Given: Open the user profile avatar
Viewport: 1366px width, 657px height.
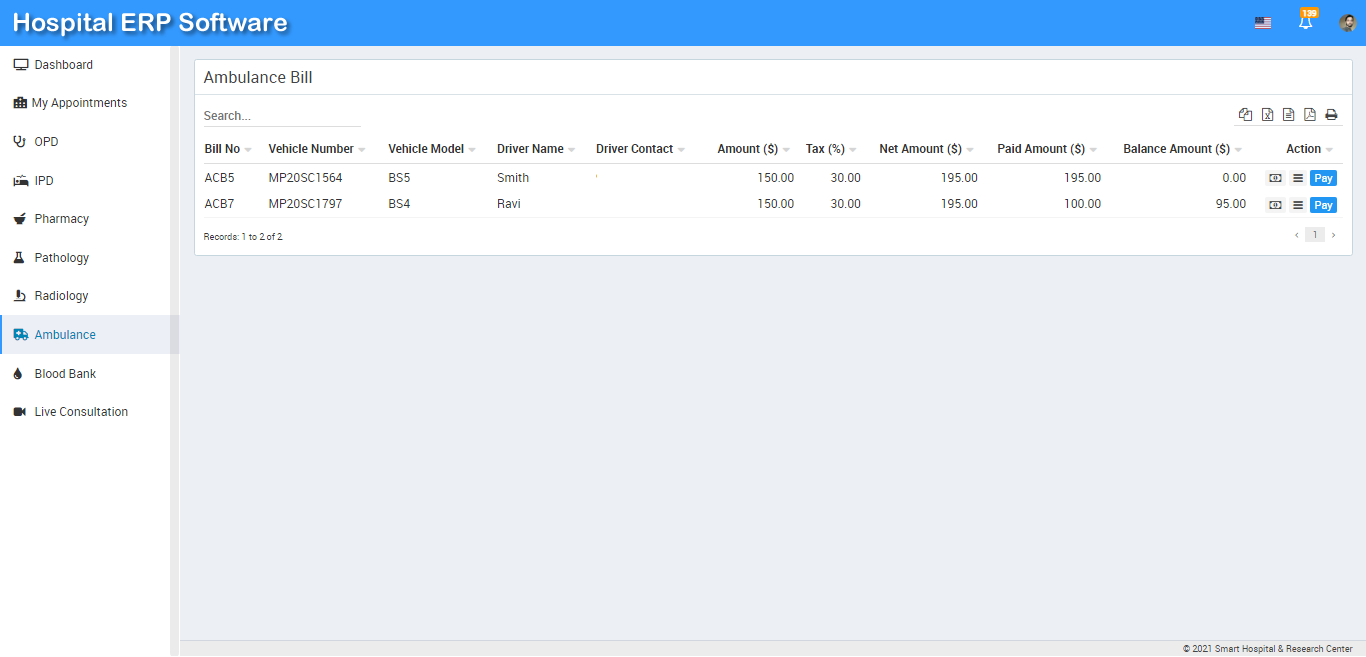Looking at the screenshot, I should point(1347,23).
